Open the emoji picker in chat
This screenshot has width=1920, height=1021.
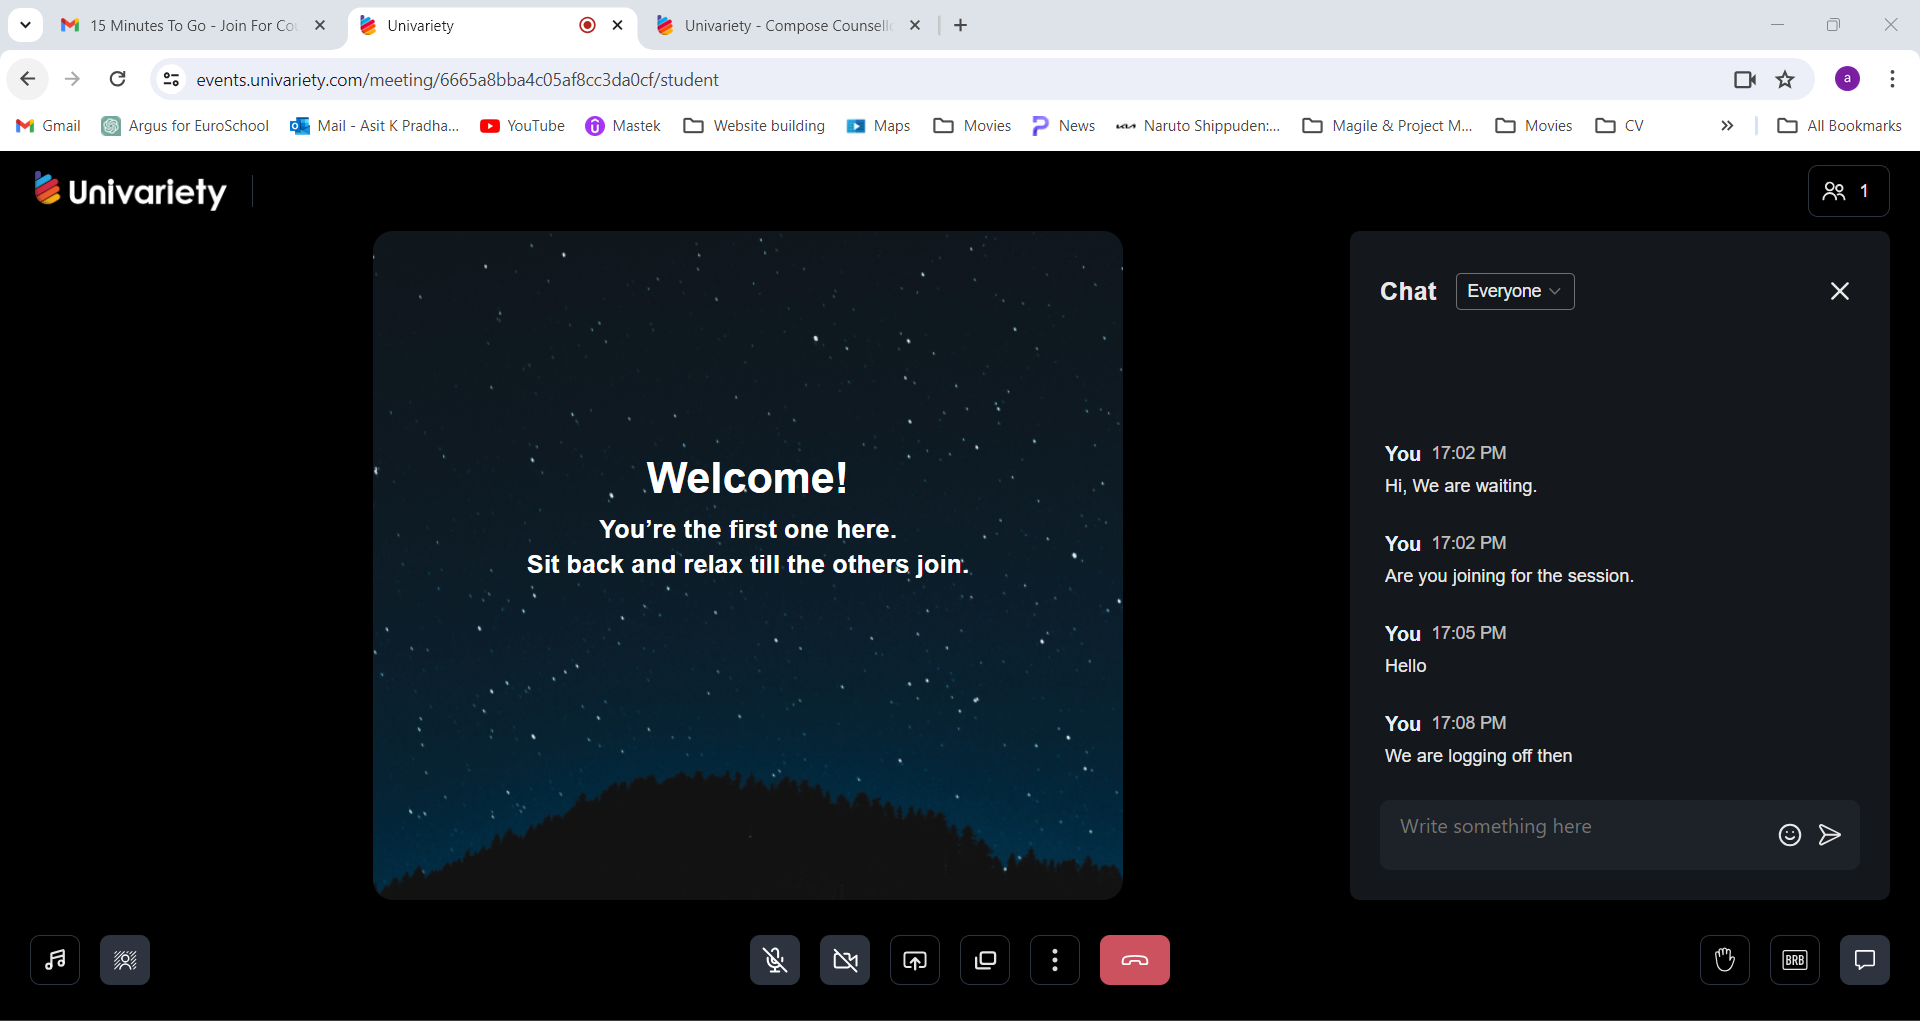[1789, 835]
